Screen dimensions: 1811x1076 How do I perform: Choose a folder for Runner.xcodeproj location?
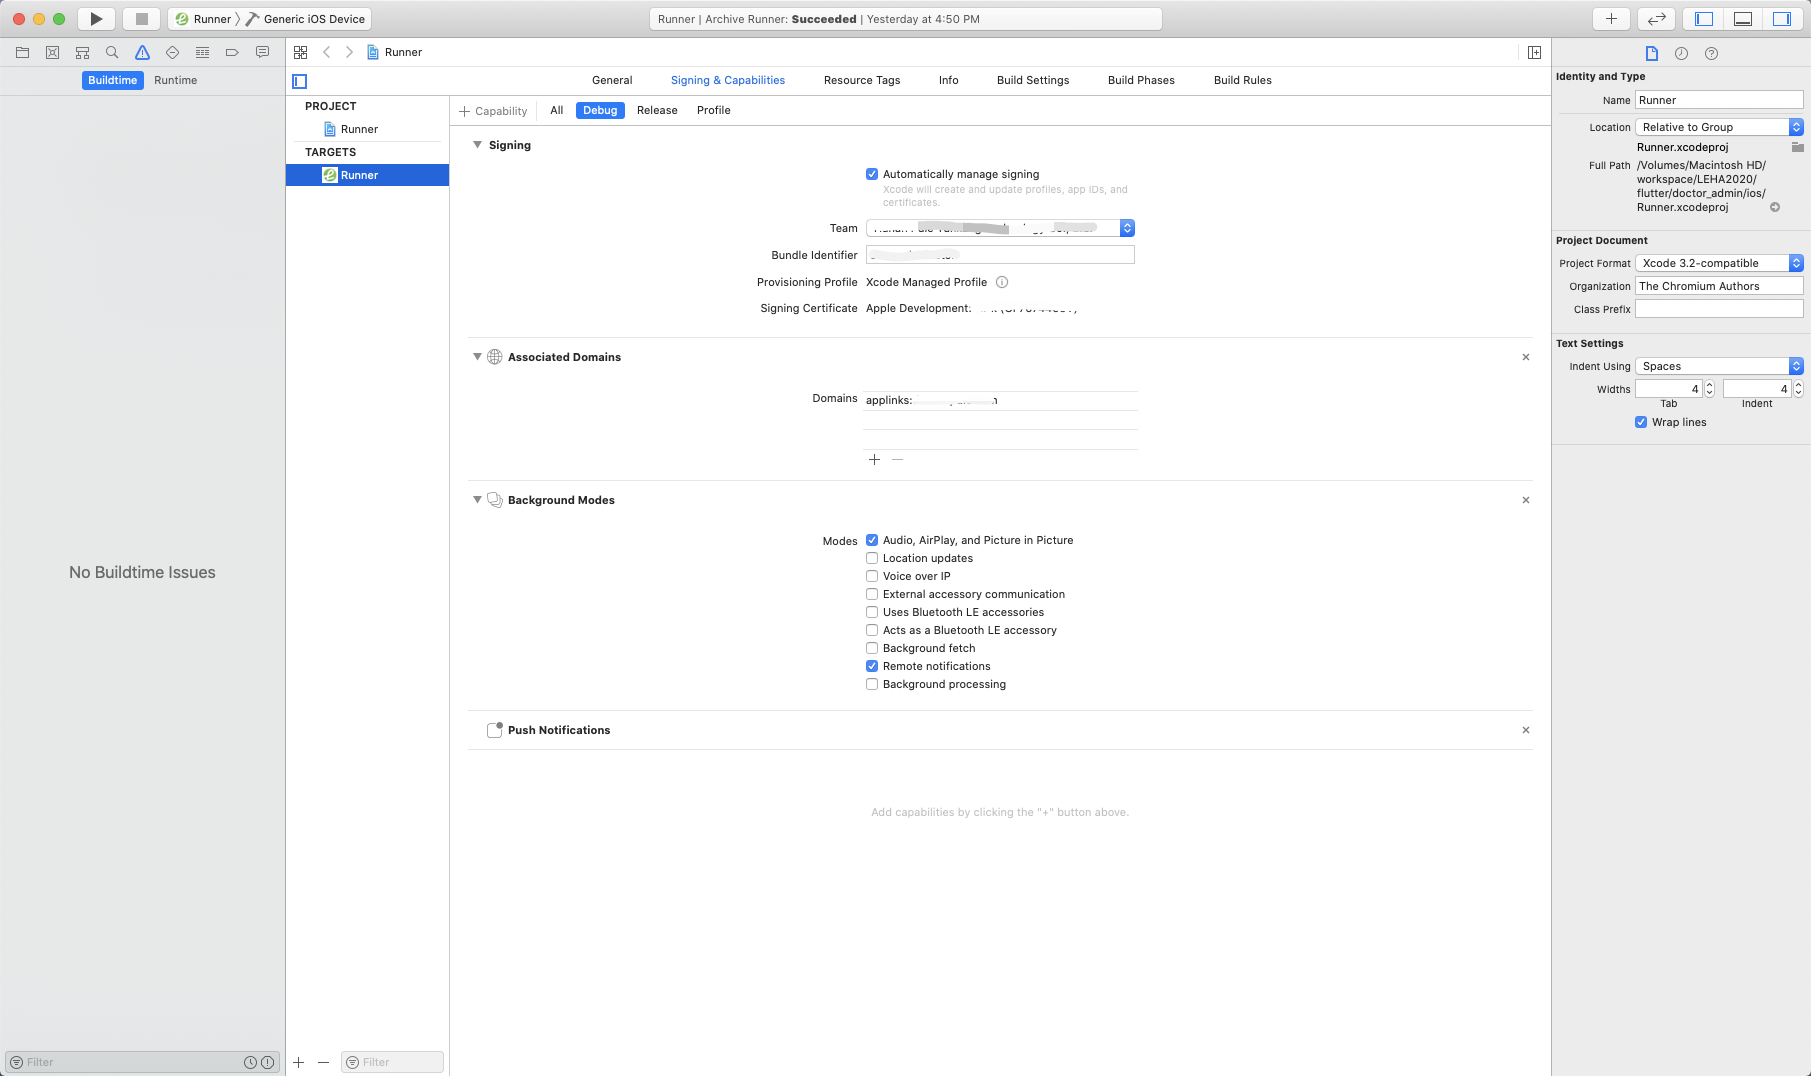click(1797, 147)
